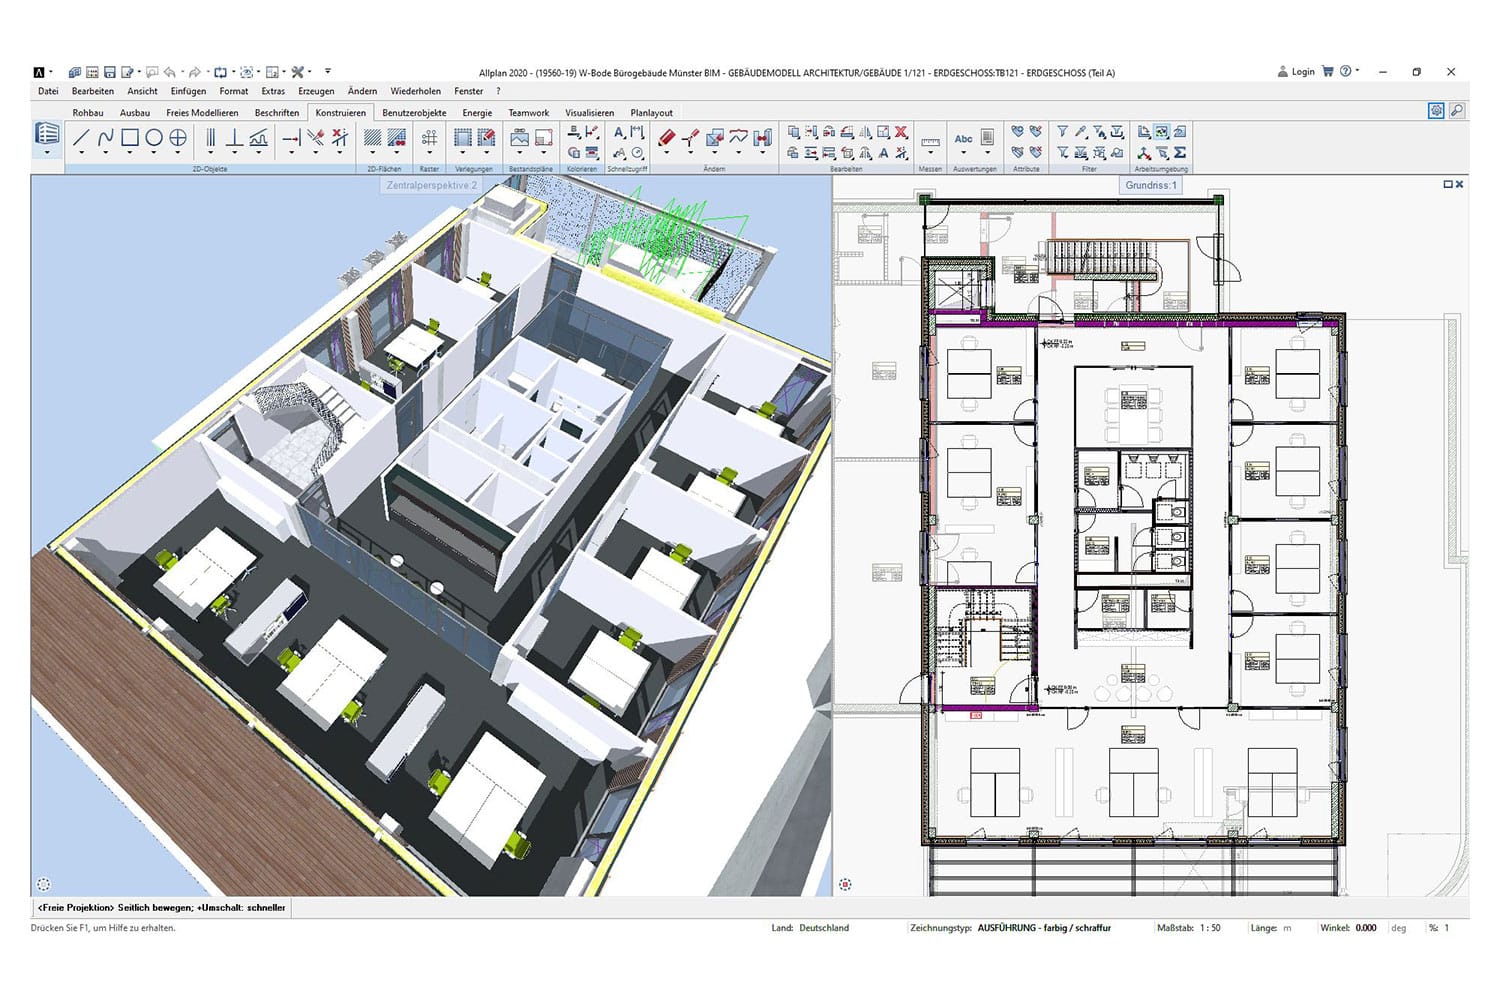Click the parallel lines tool
Image resolution: width=1500 pixels, height=1000 pixels.
pyautogui.click(x=210, y=138)
